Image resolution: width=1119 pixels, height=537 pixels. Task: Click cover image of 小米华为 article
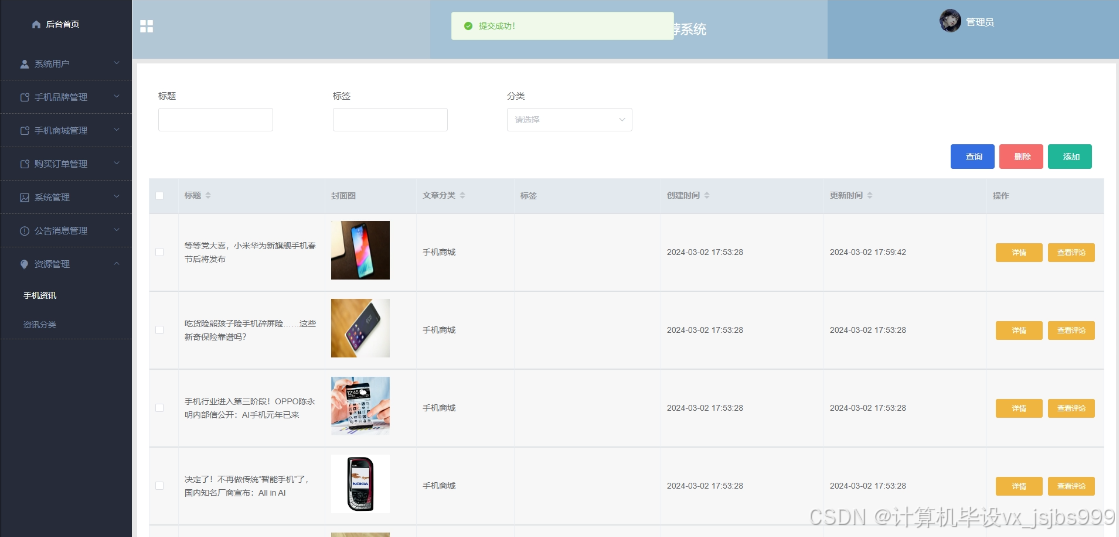(x=360, y=250)
